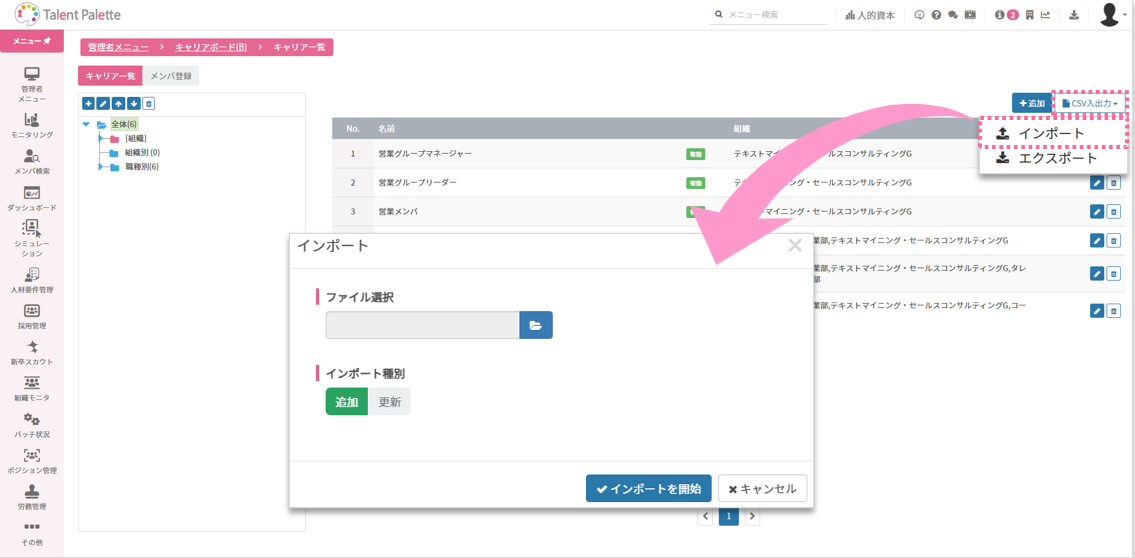1135x558 pixels.
Task: Open 新卒スカウト in the sidebar
Action: pos(32,352)
